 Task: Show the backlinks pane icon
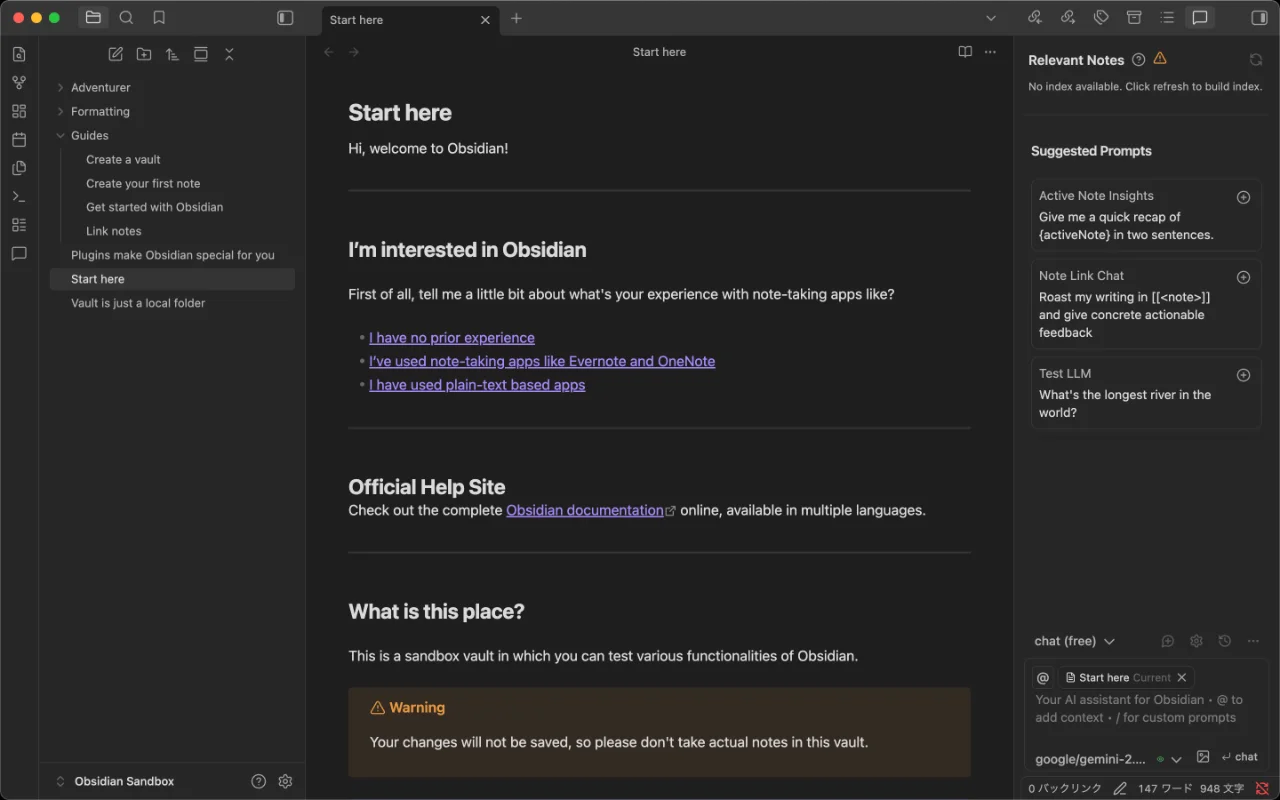tap(1035, 18)
